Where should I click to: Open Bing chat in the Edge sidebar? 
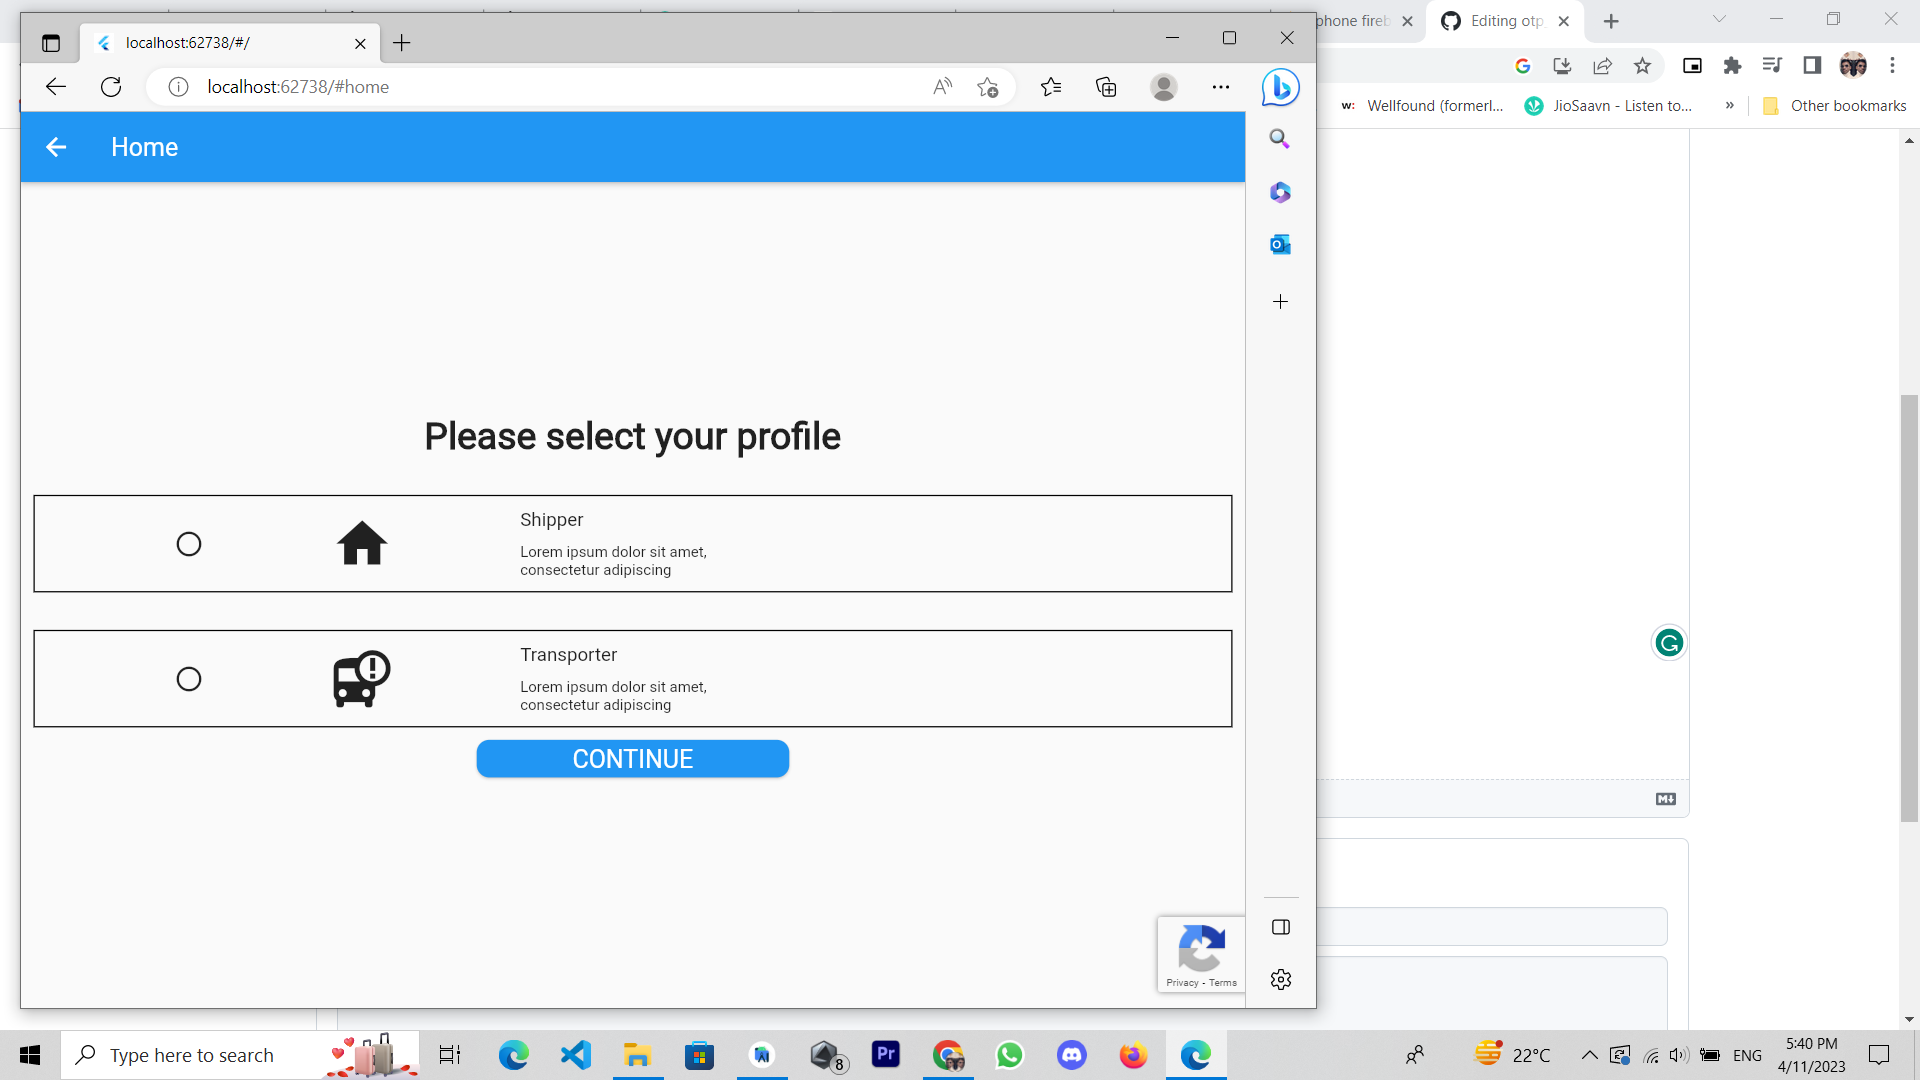(x=1280, y=87)
